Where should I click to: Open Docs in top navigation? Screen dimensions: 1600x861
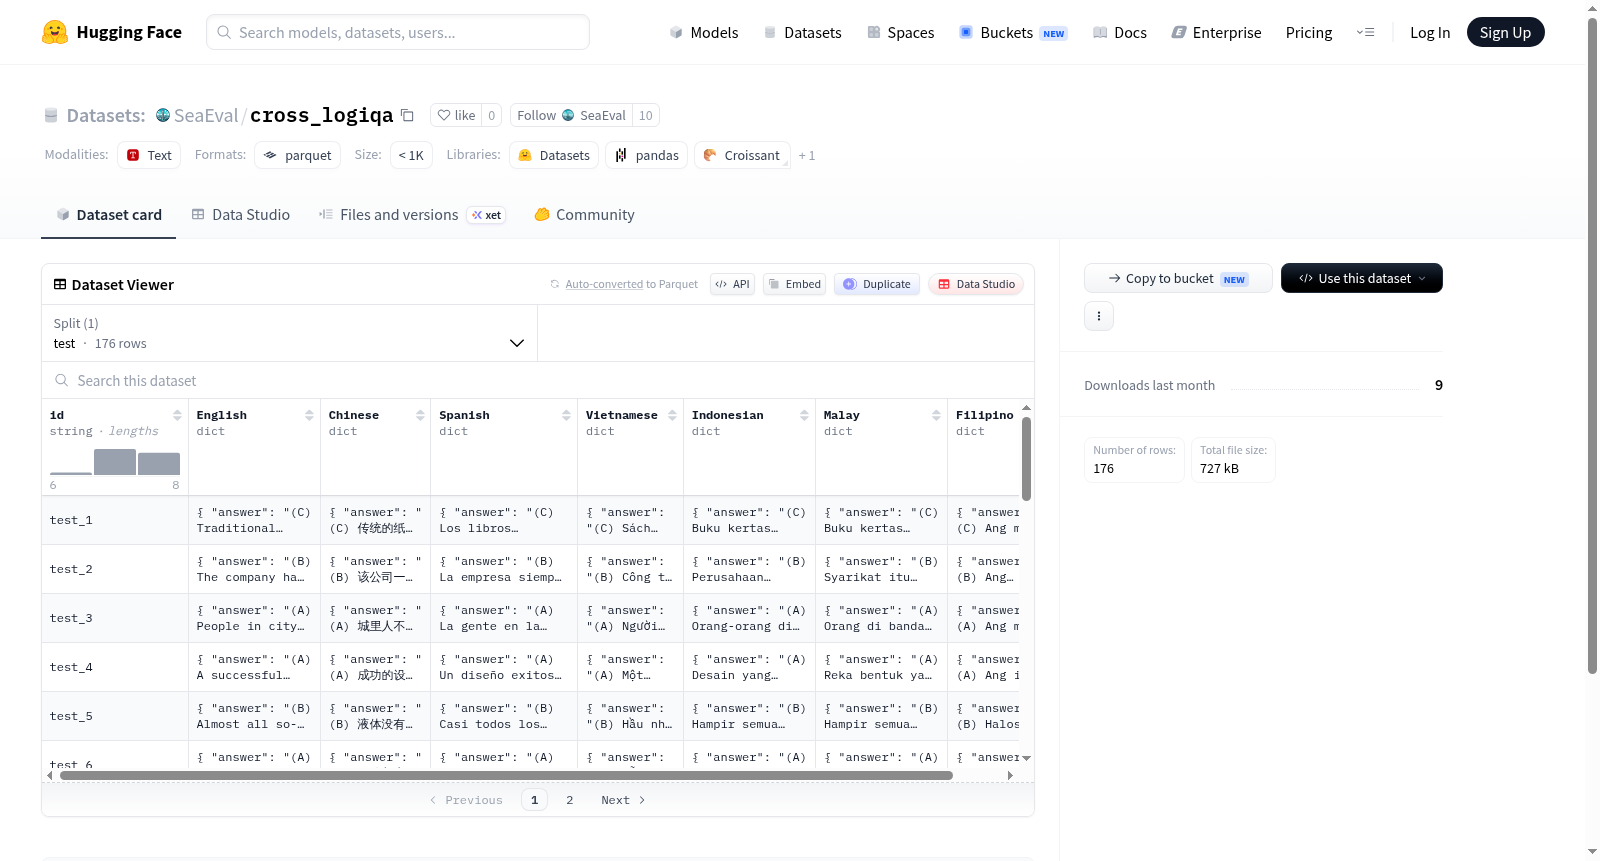point(1119,32)
